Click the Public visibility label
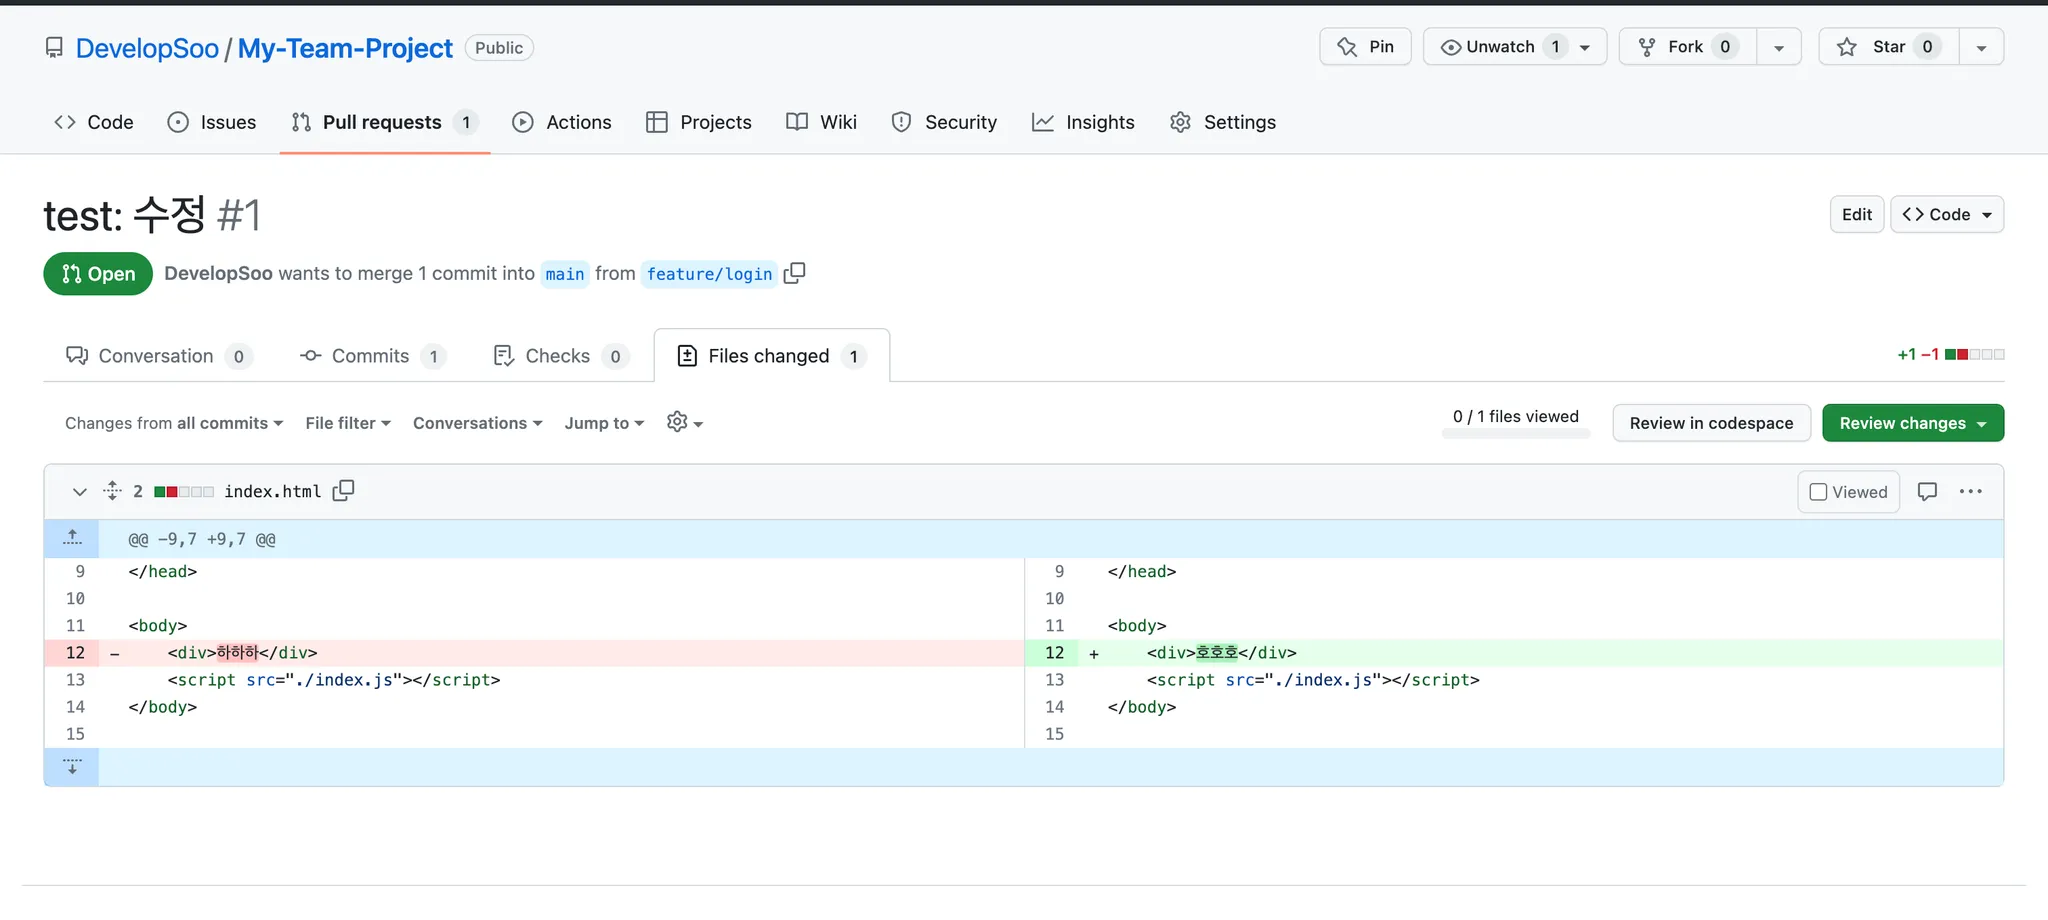 [x=499, y=48]
